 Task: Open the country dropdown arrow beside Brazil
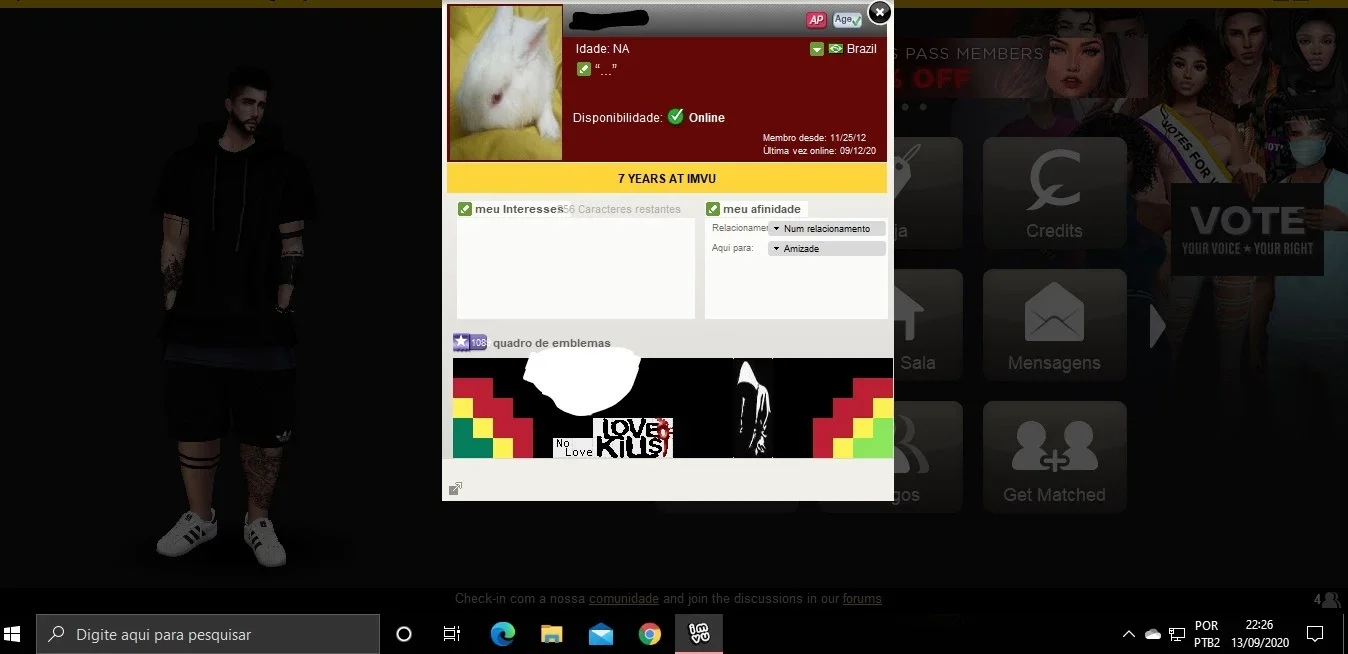(816, 49)
